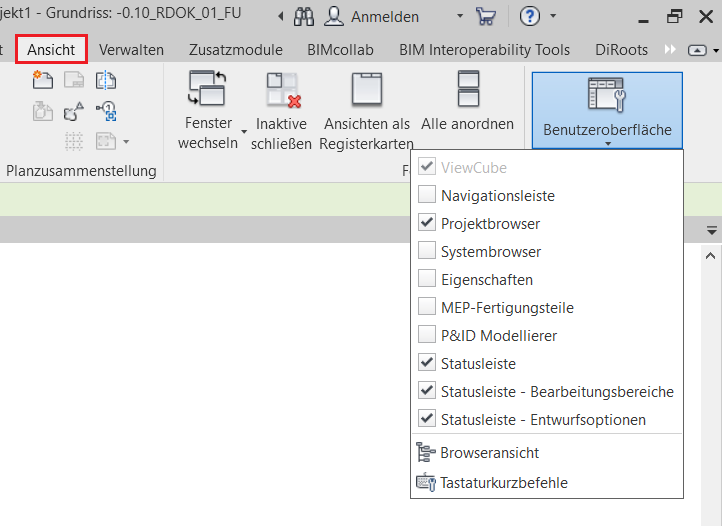Enable the Navigationsleiste checkbox
The image size is (722, 526).
(x=427, y=194)
